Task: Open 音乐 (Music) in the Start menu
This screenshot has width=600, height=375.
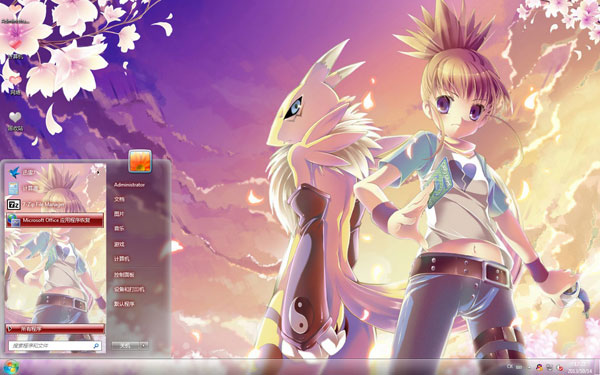Action: (119, 228)
